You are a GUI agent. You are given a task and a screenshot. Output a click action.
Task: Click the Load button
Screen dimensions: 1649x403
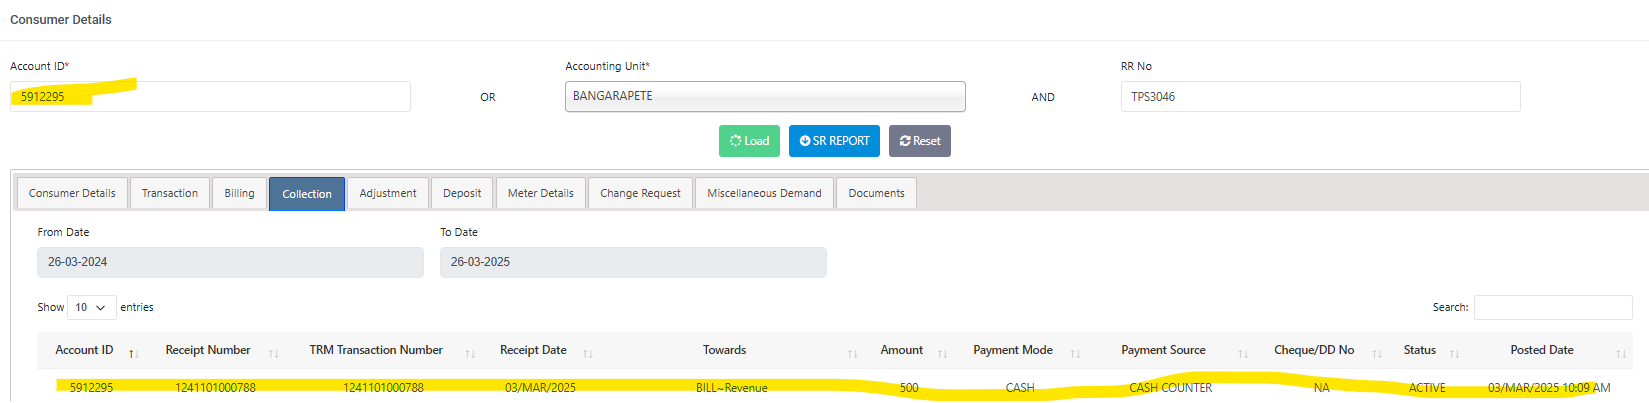(x=749, y=141)
